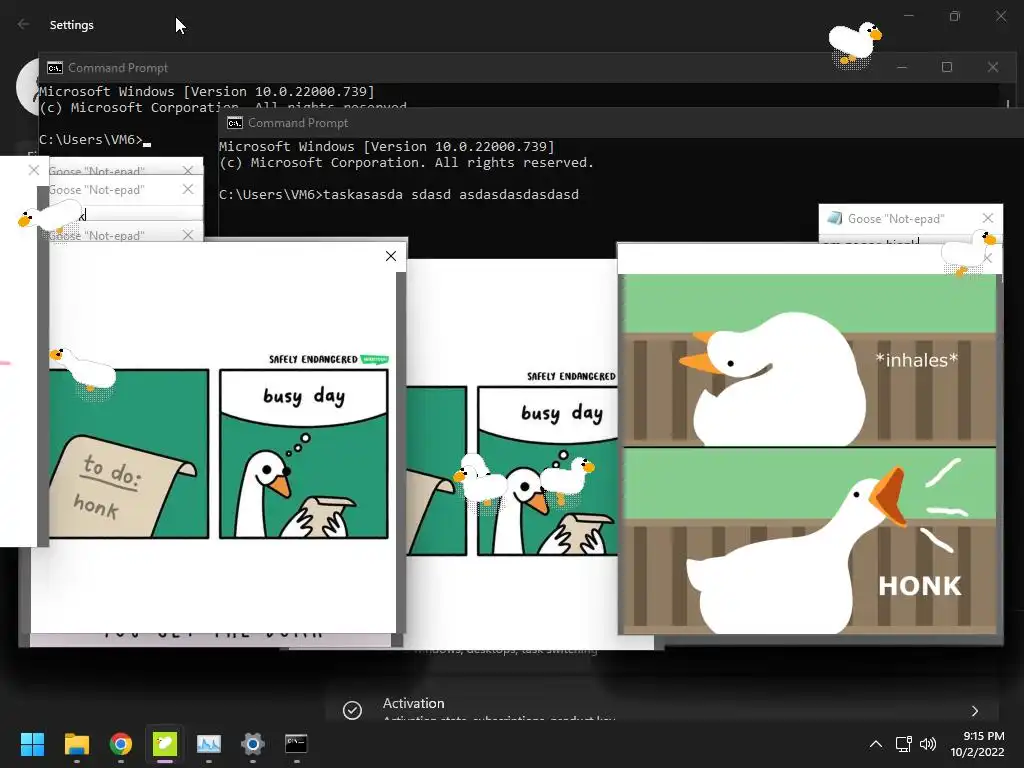
Task: Click the goose walking over the 'to do' comic
Action: click(84, 370)
